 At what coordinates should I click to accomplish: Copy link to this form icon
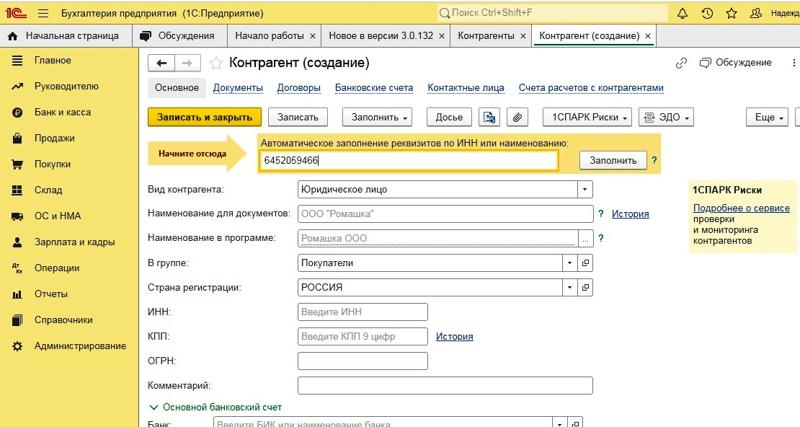point(681,63)
